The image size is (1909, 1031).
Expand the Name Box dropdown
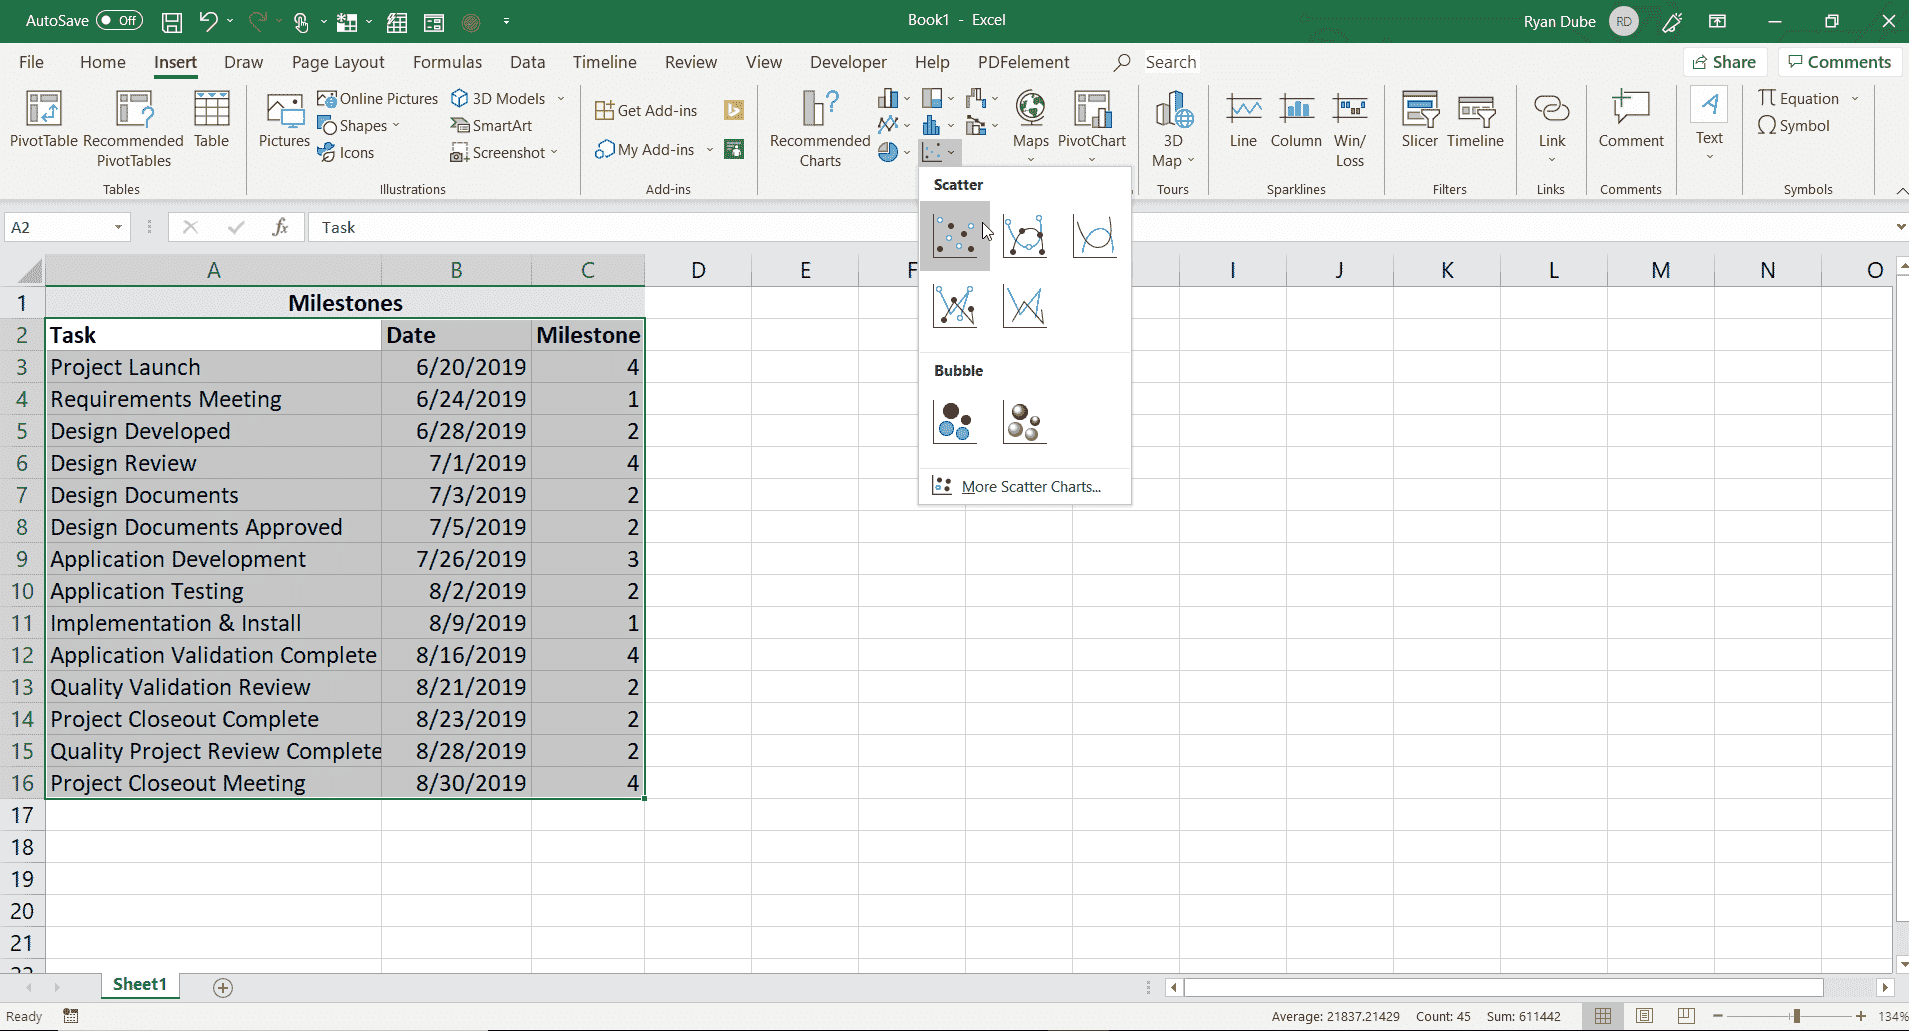tap(118, 228)
